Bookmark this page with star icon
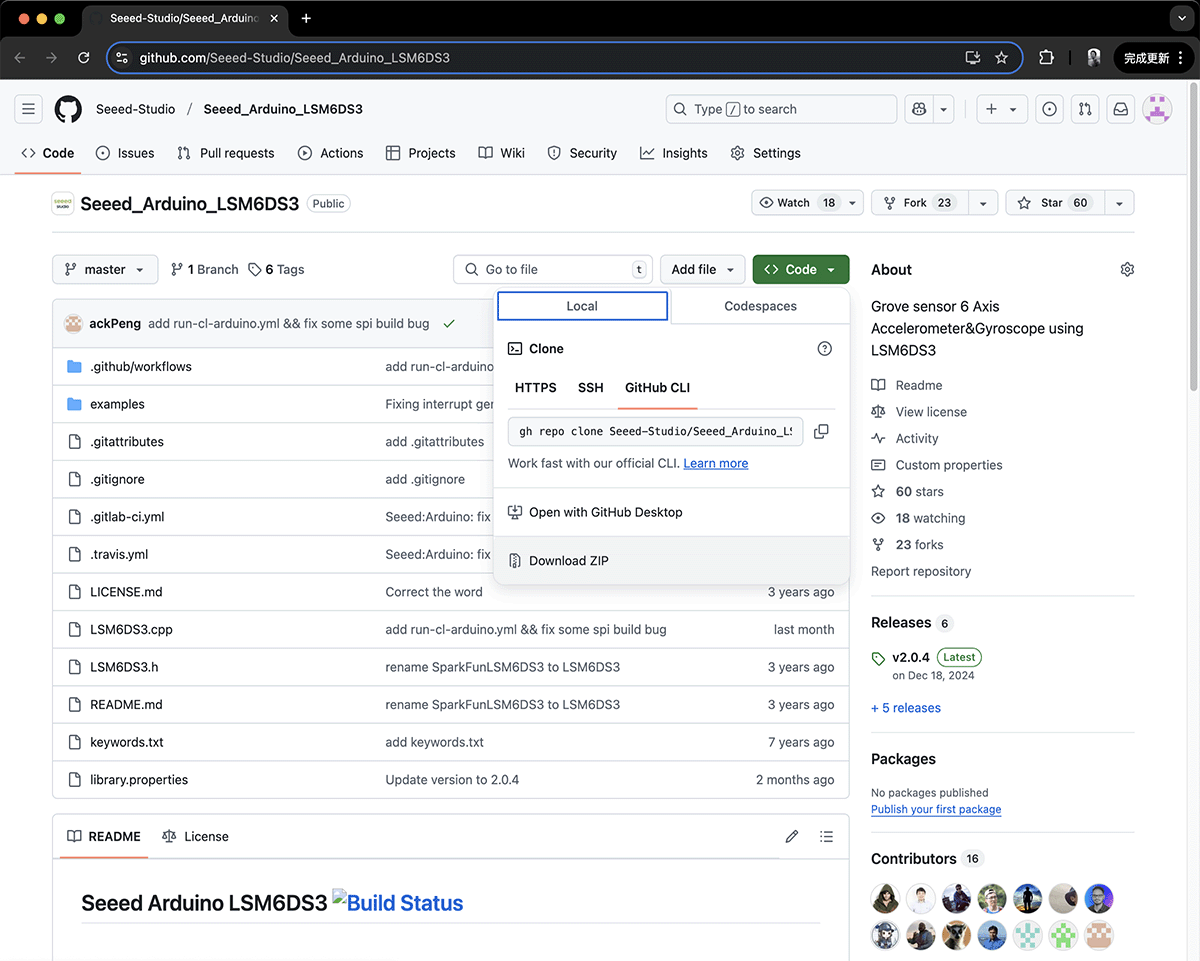 1001,58
